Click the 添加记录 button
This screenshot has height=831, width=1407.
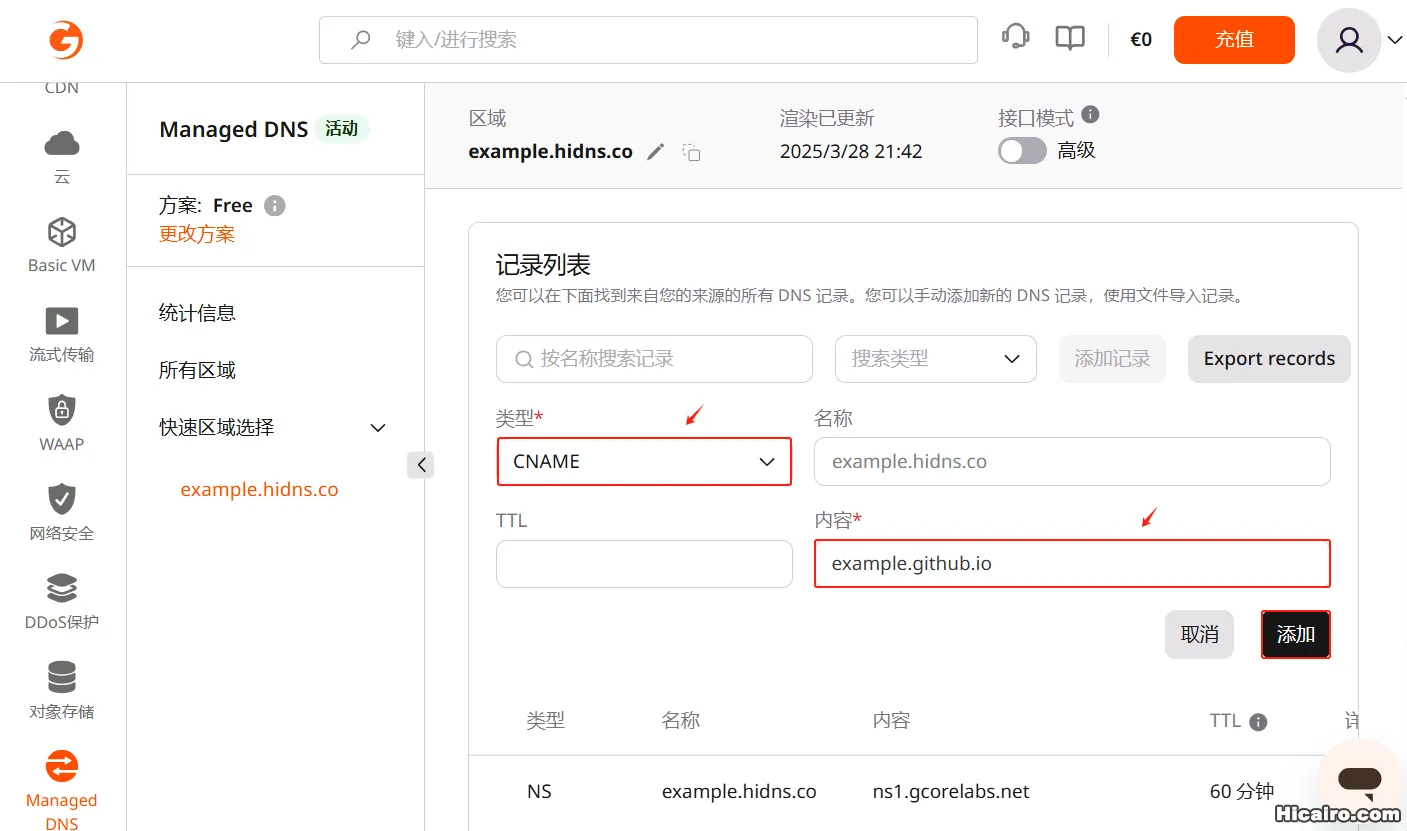(1112, 359)
